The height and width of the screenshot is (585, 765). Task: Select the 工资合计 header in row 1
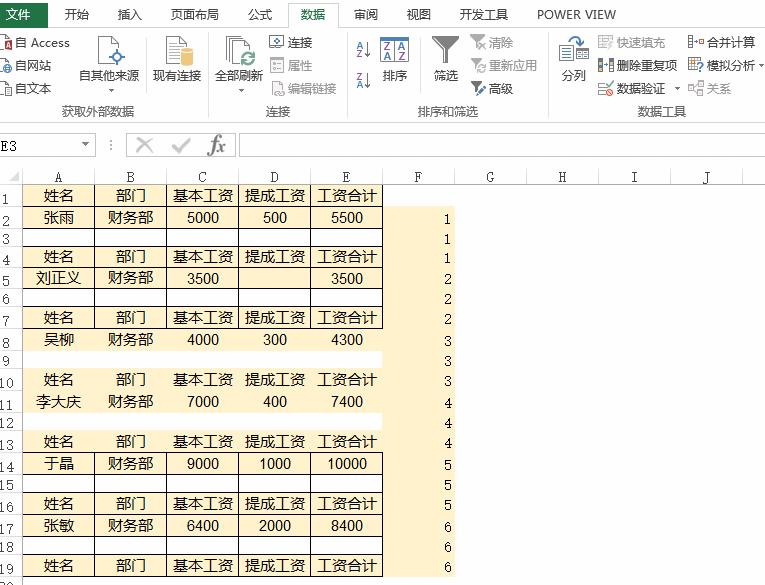click(346, 196)
